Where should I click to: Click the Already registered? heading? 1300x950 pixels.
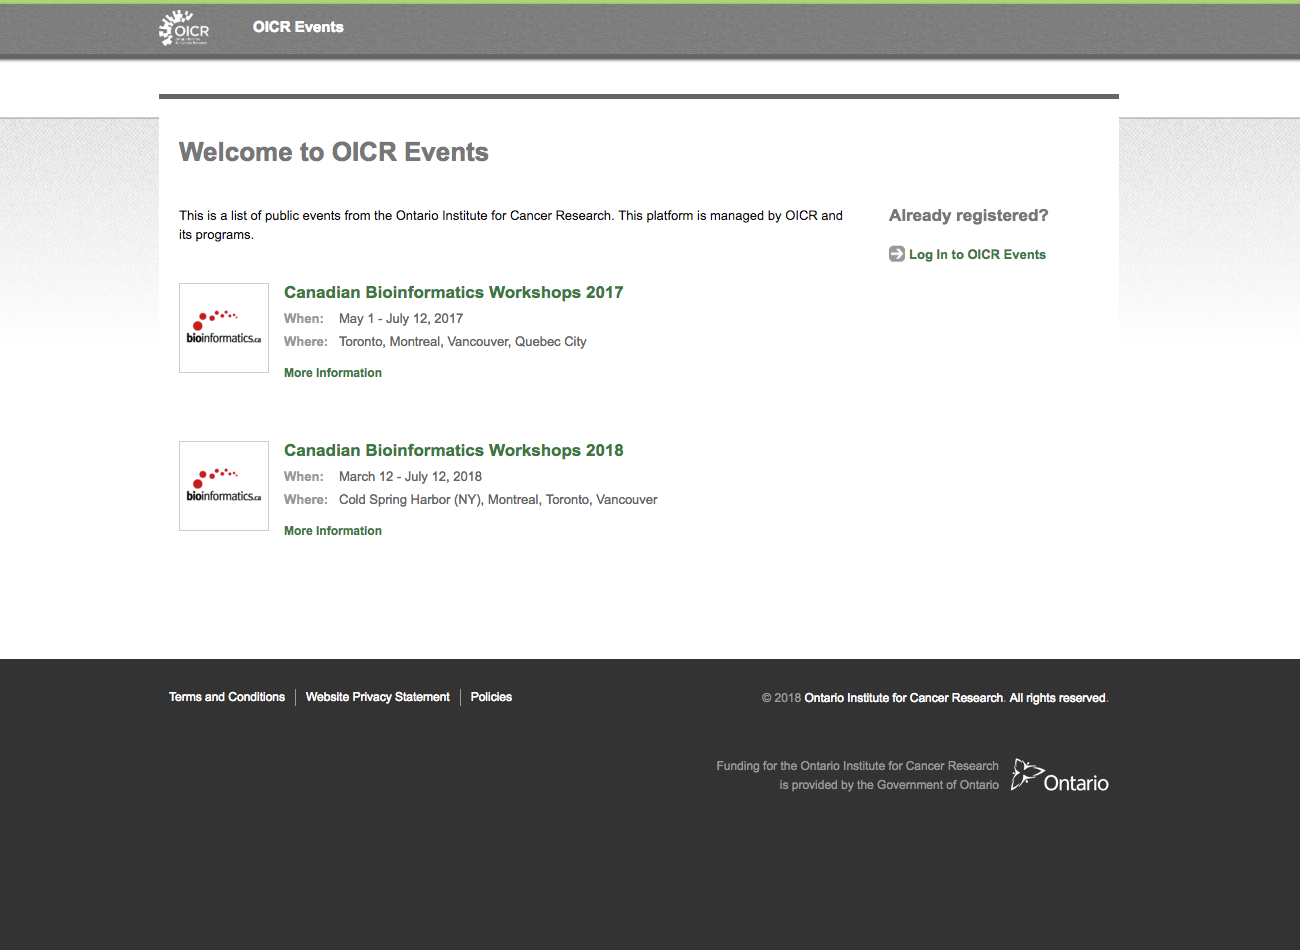click(x=968, y=215)
